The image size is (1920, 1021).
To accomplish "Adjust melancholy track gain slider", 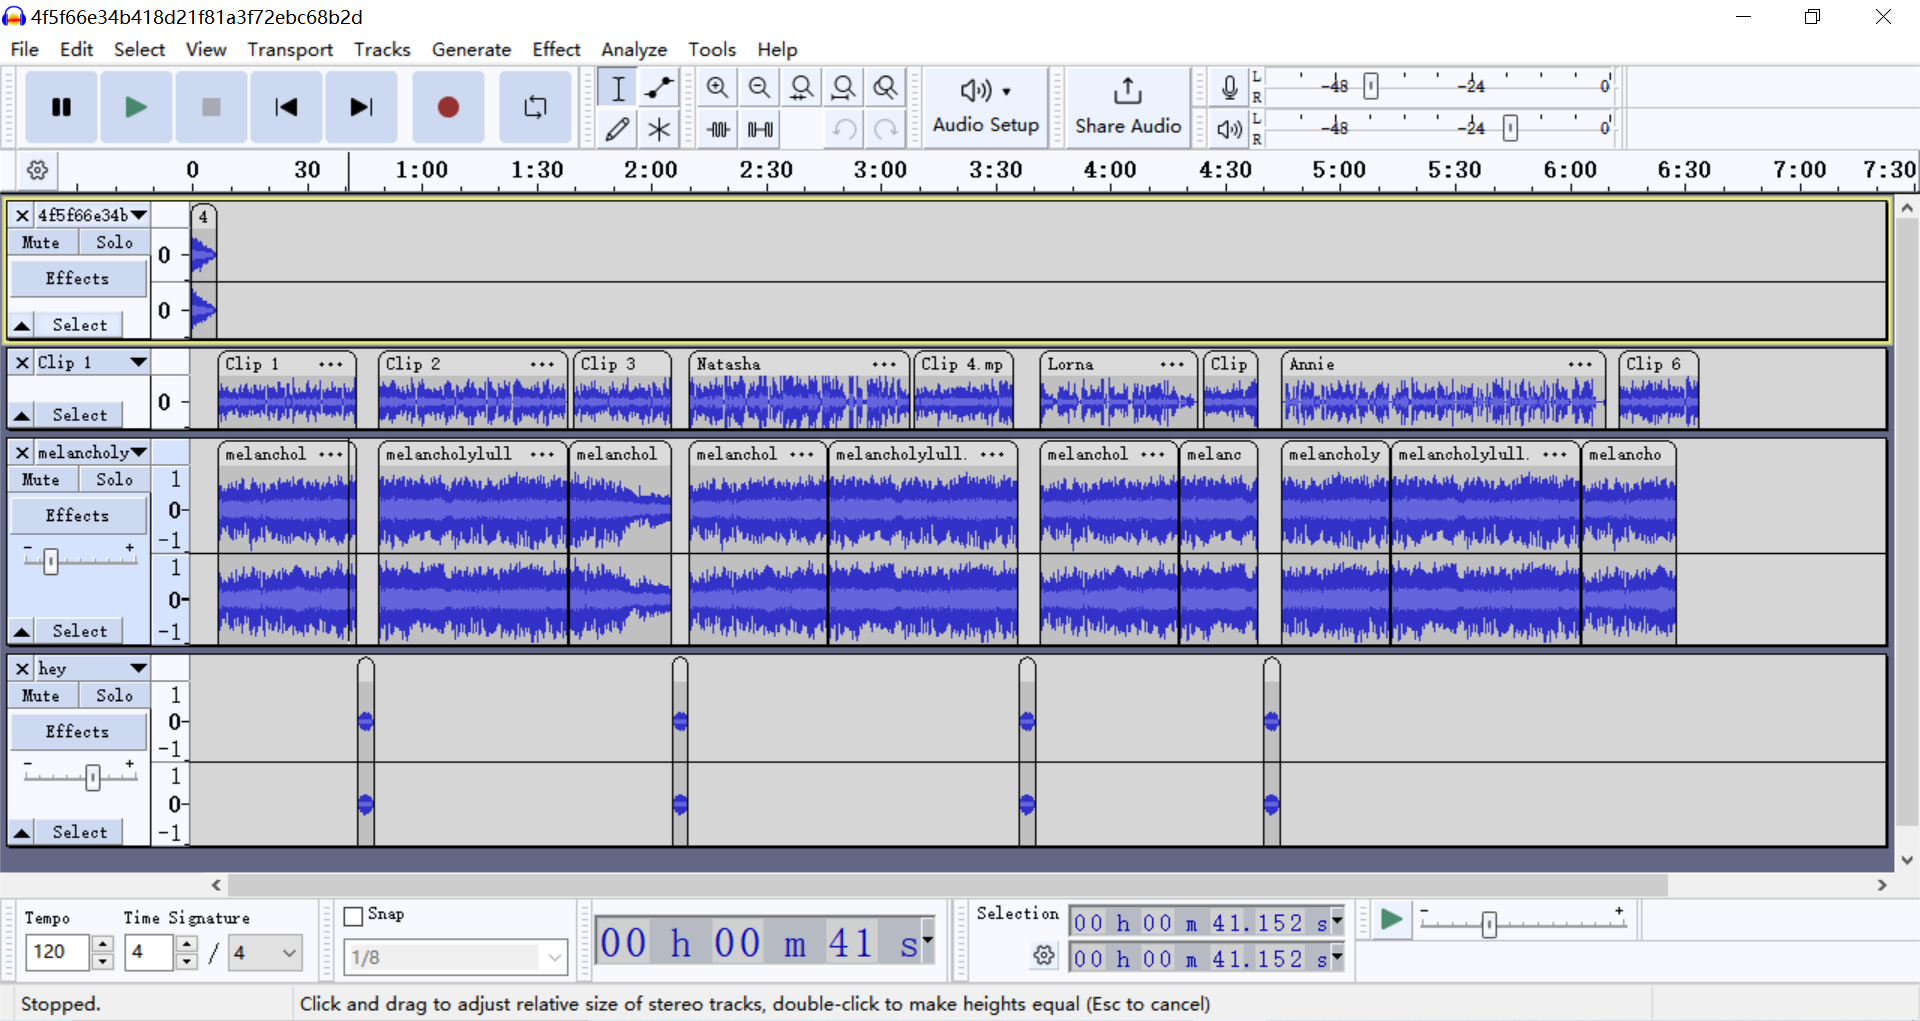I will point(51,561).
